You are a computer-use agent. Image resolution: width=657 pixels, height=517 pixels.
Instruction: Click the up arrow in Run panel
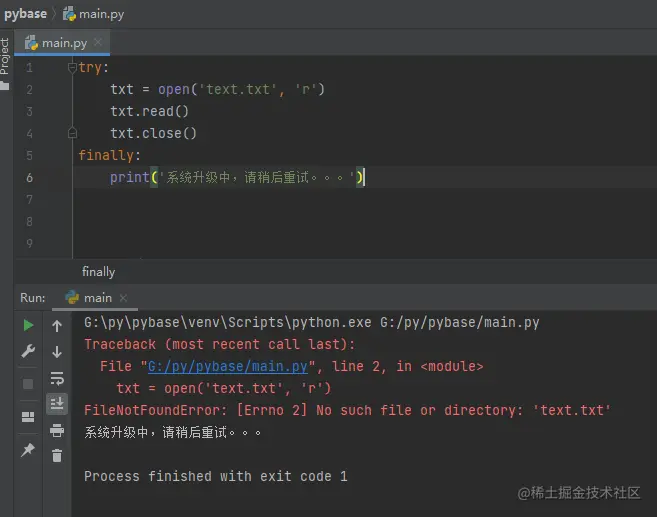click(57, 326)
